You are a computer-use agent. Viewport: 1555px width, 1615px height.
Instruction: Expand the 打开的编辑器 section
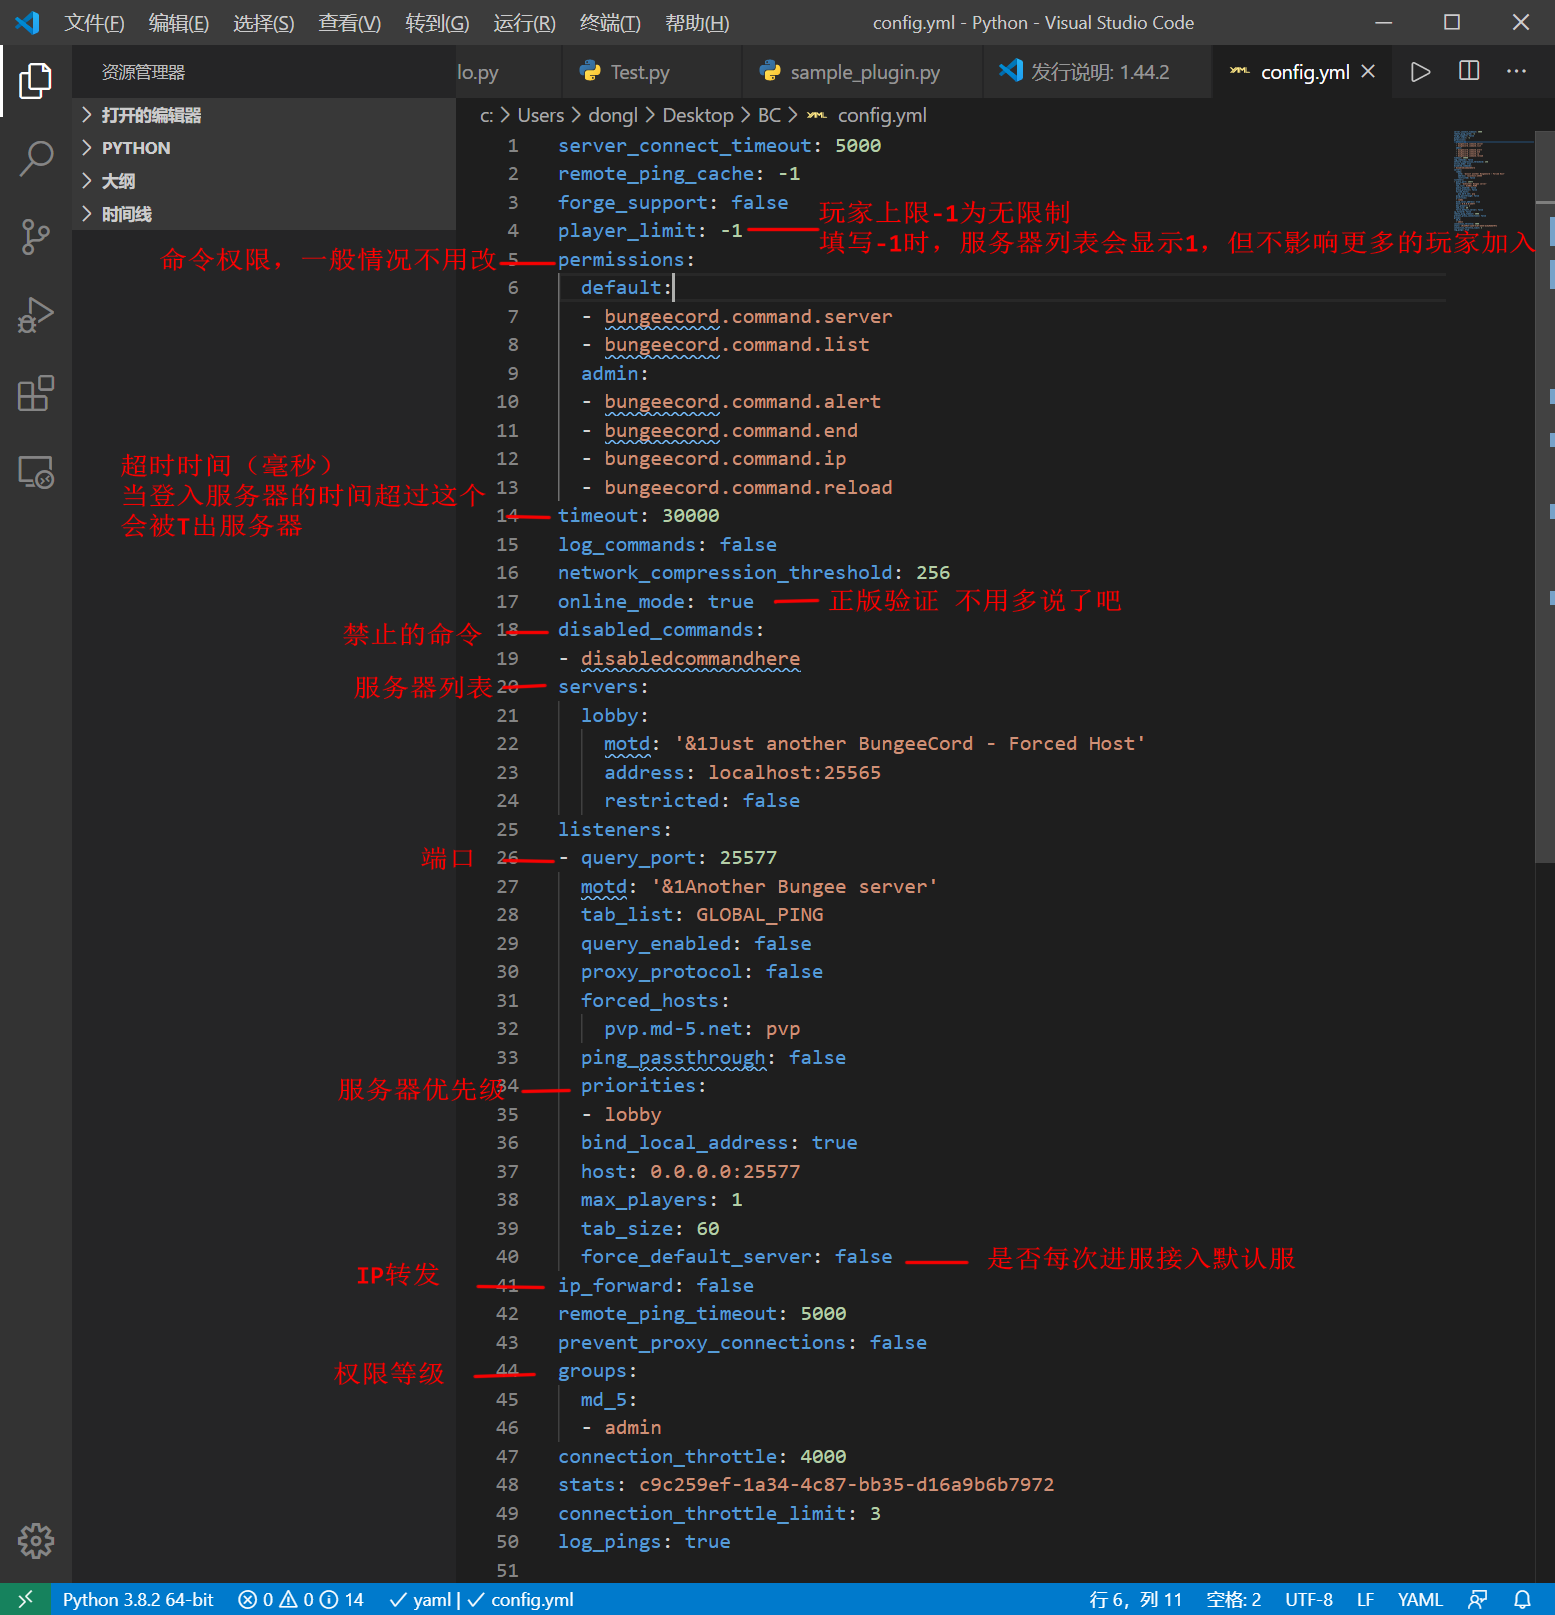(151, 115)
